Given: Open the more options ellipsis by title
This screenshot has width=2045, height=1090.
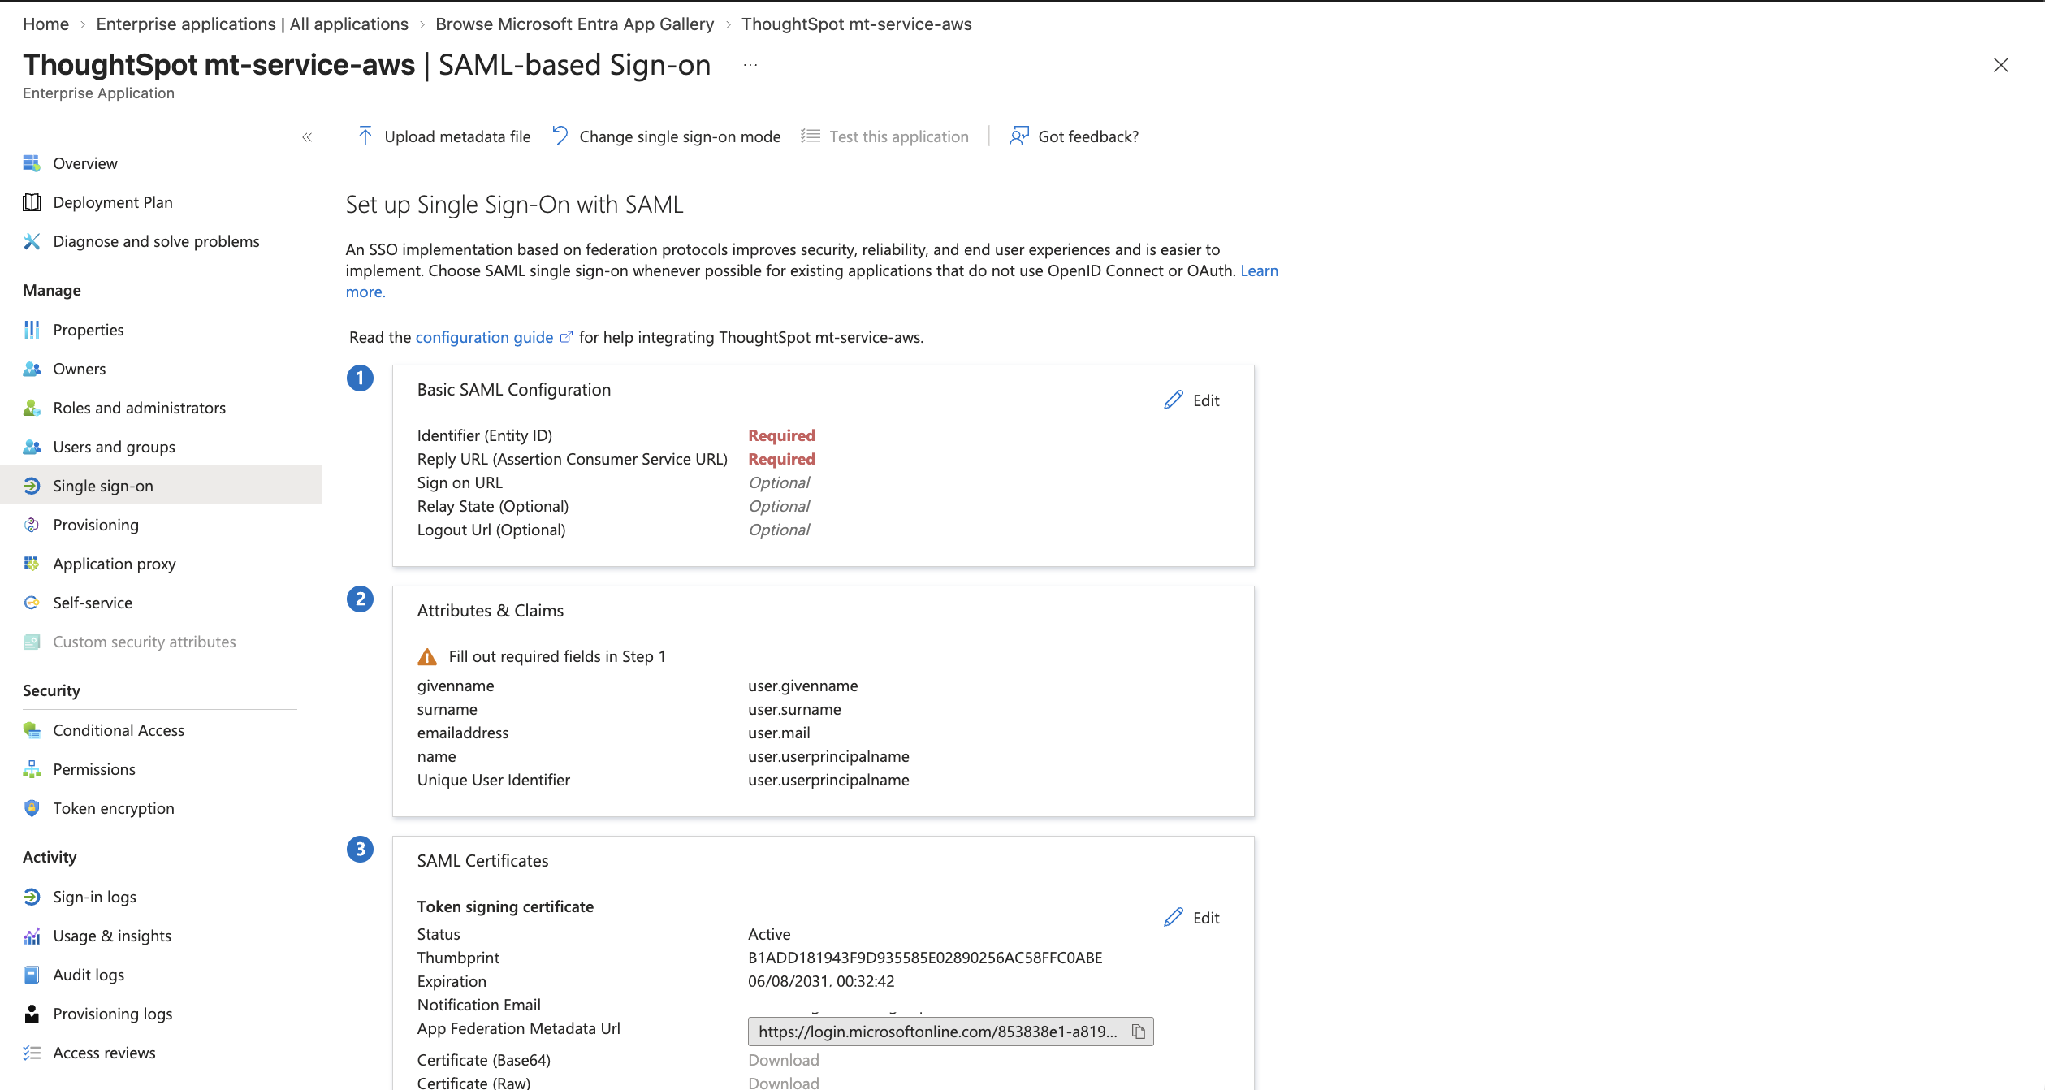Looking at the screenshot, I should tap(751, 65).
